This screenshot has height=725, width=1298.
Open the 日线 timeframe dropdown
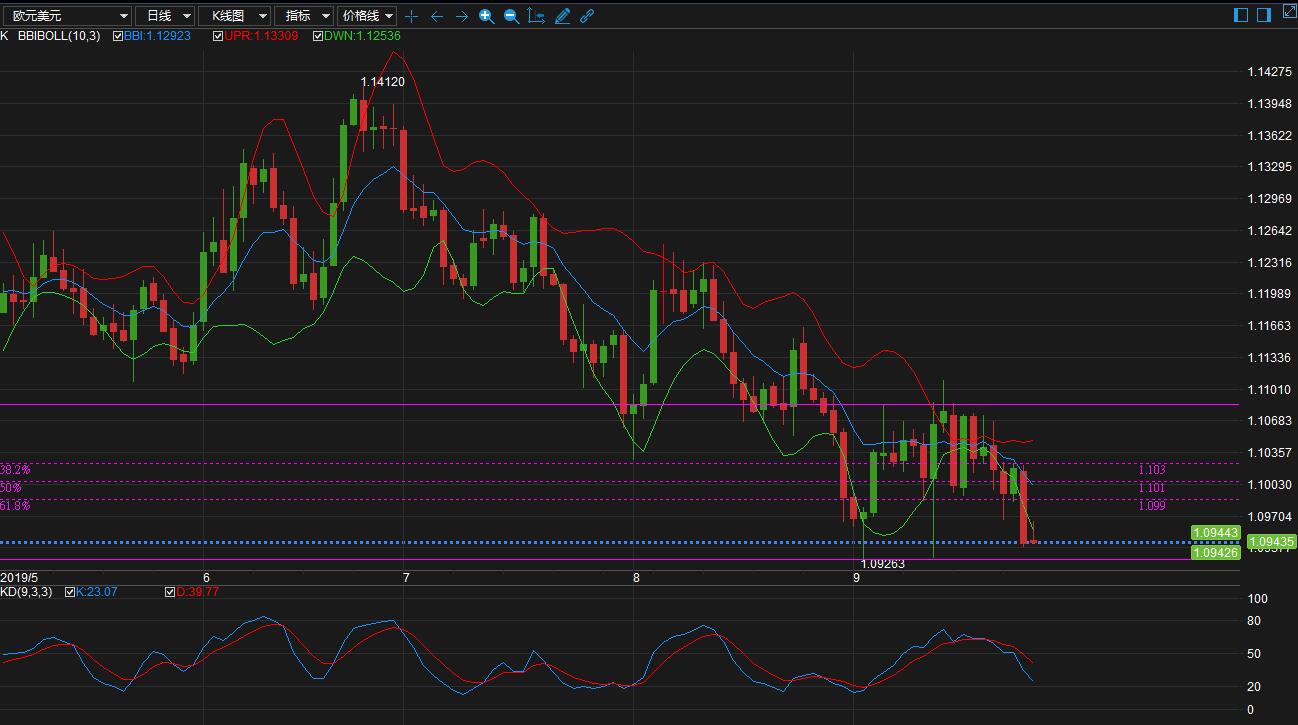[x=166, y=16]
